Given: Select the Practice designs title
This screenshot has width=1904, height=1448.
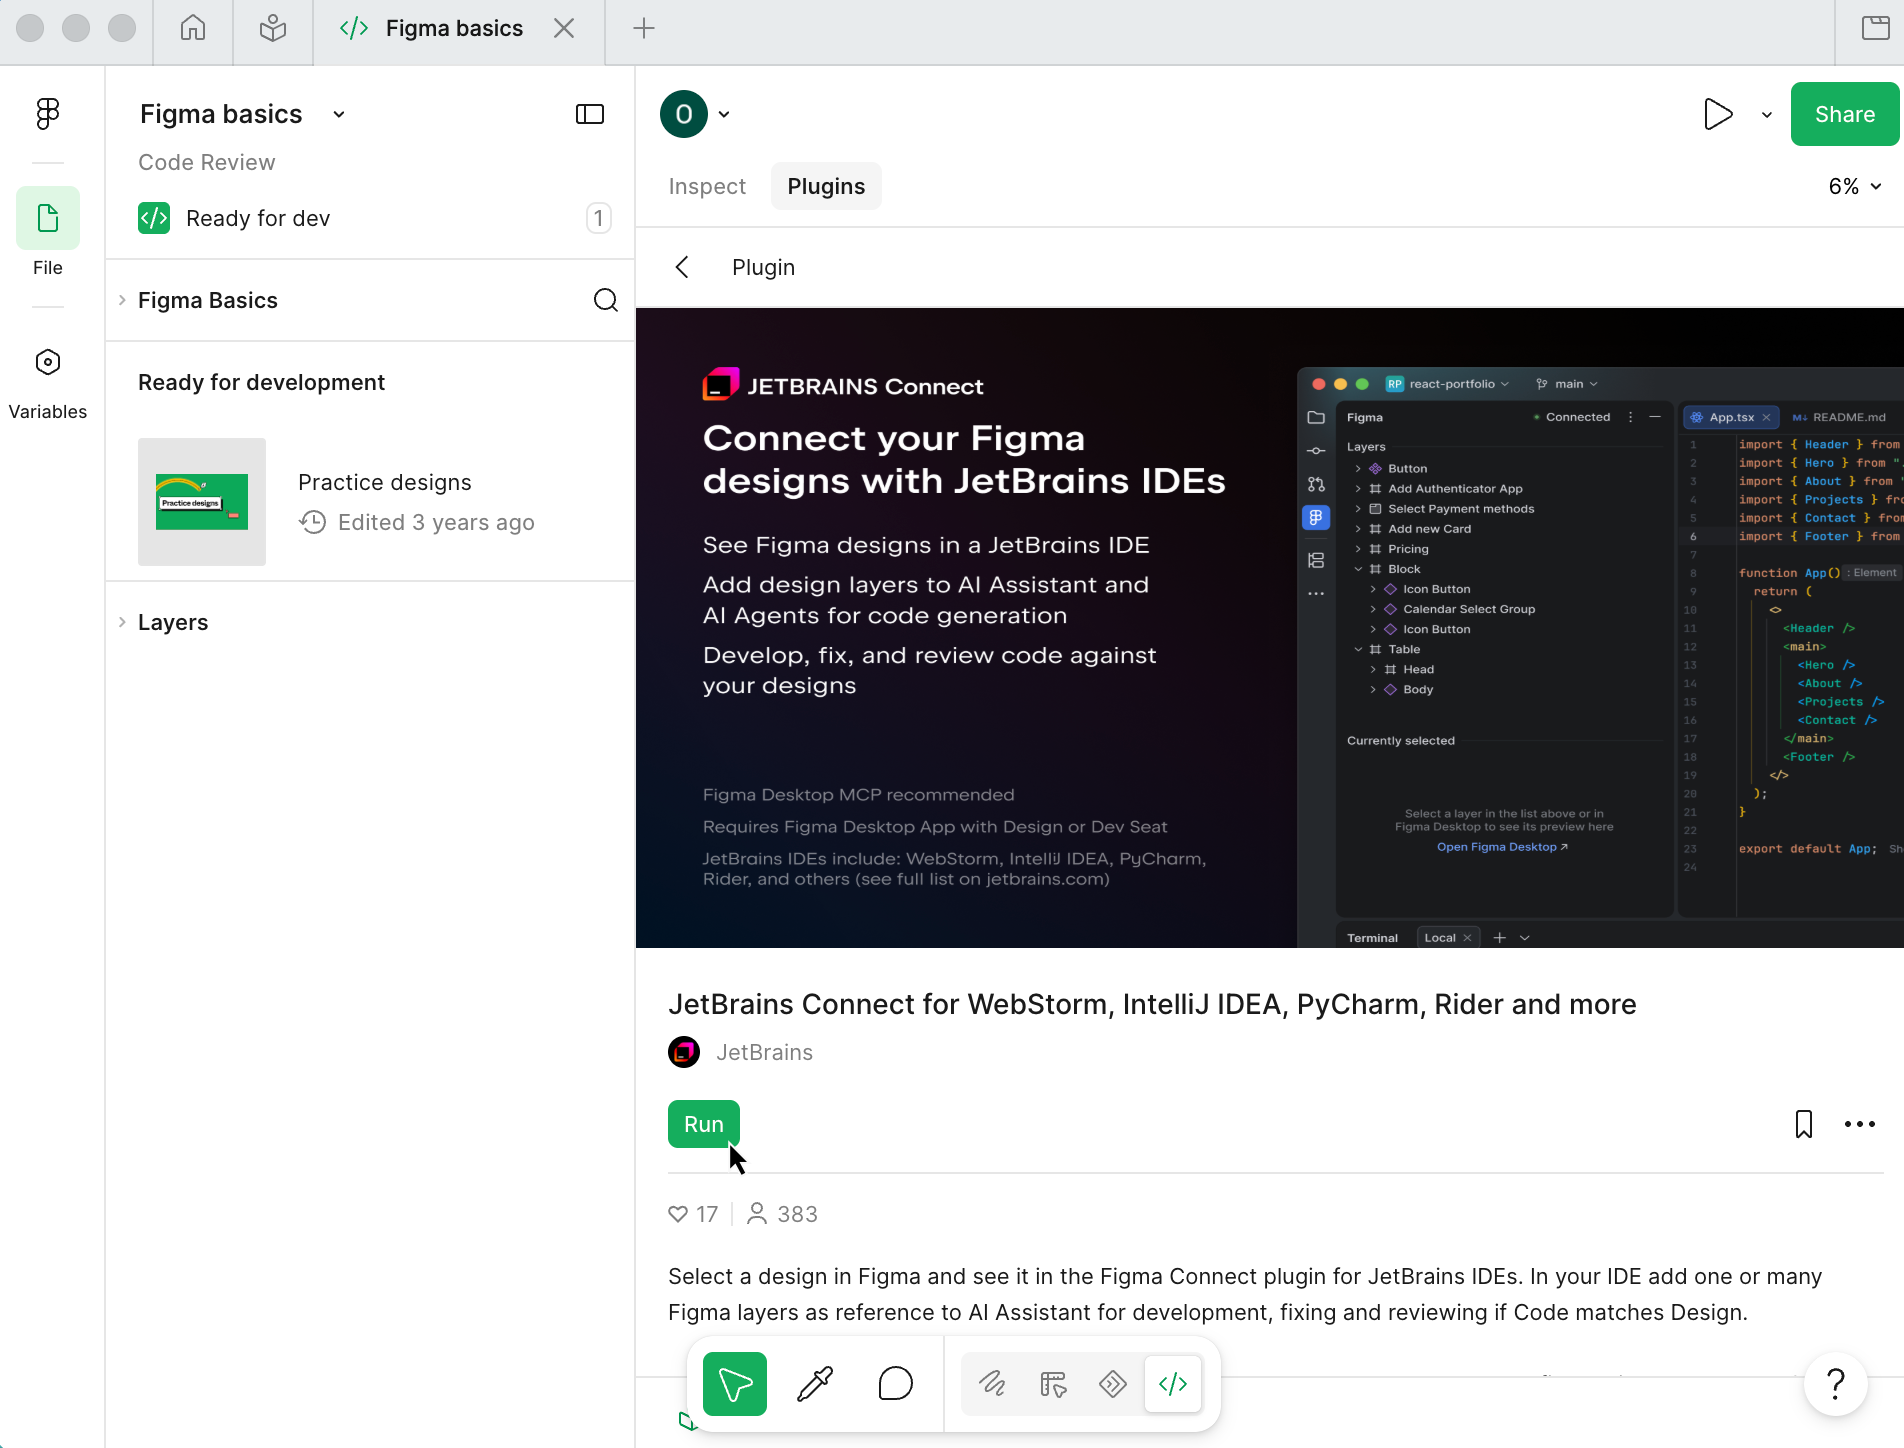Looking at the screenshot, I should 385,482.
